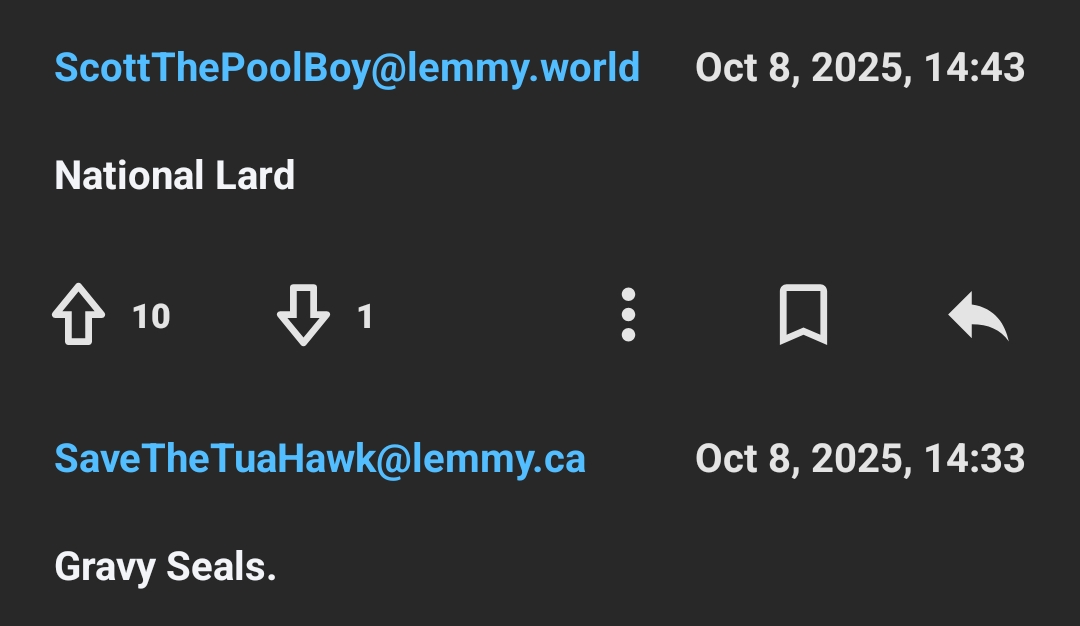This screenshot has height=626, width=1080.
Task: Bookmark the National Lard comment
Action: pos(803,316)
